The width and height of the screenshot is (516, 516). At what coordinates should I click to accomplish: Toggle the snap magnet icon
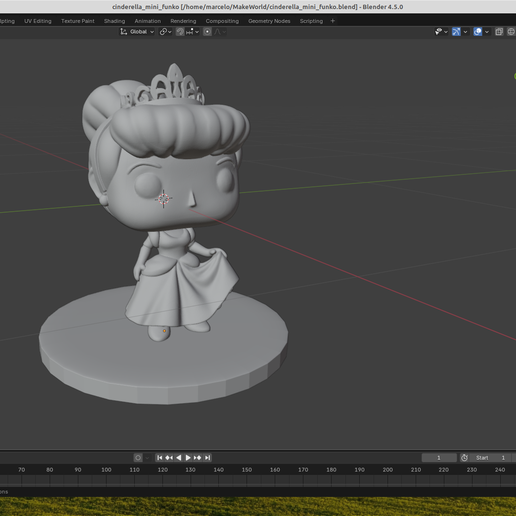(180, 32)
